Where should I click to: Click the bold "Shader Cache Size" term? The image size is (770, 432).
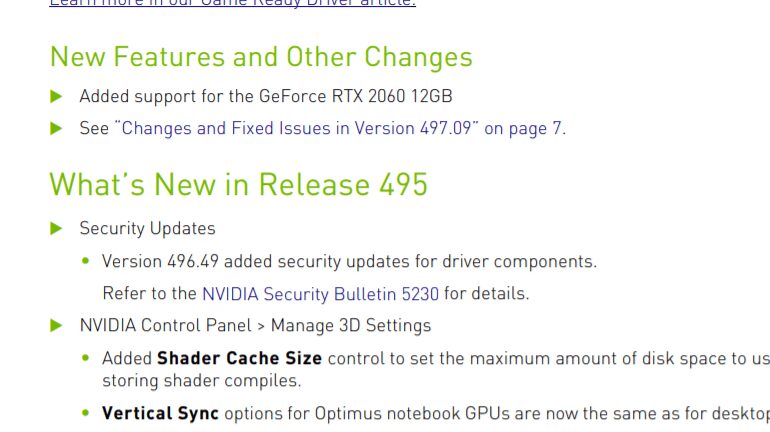tap(239, 358)
